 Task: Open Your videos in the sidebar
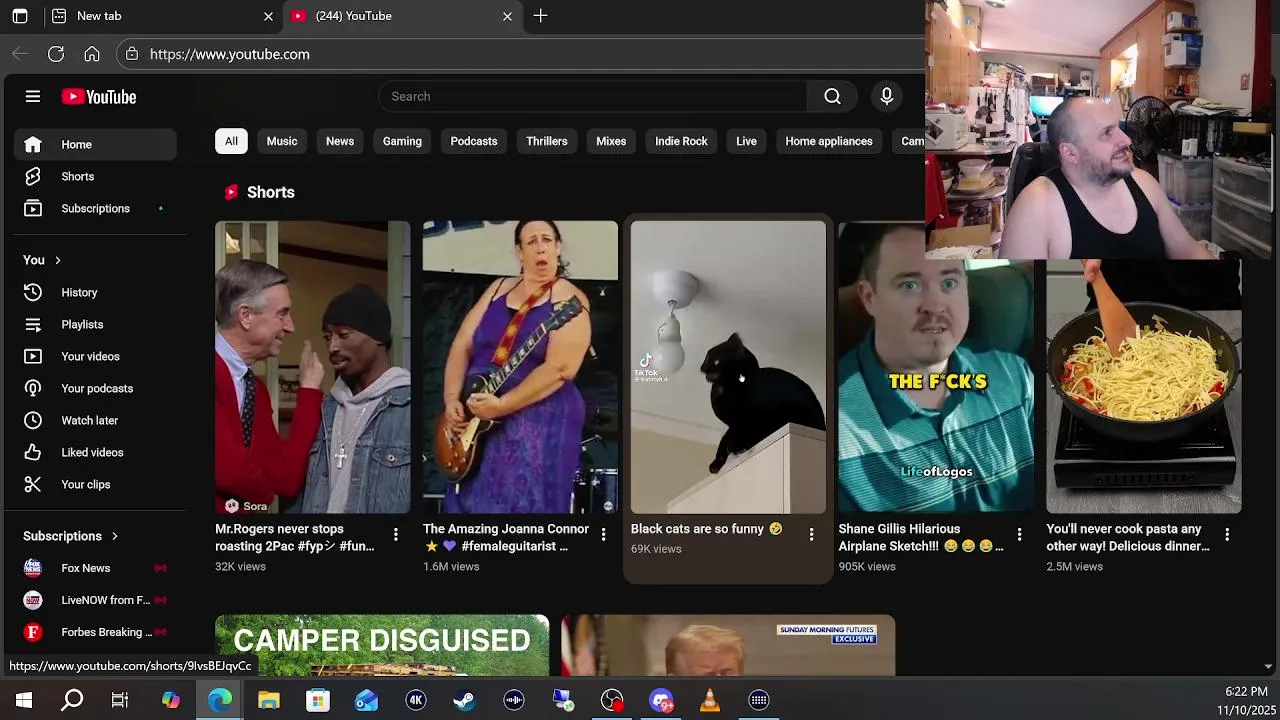click(95, 356)
